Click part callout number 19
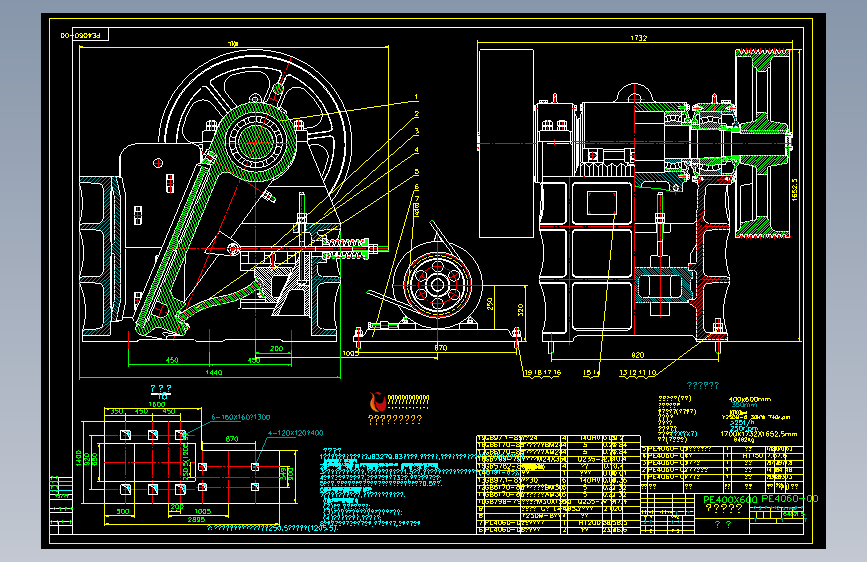This screenshot has height=562, width=867. [528, 373]
